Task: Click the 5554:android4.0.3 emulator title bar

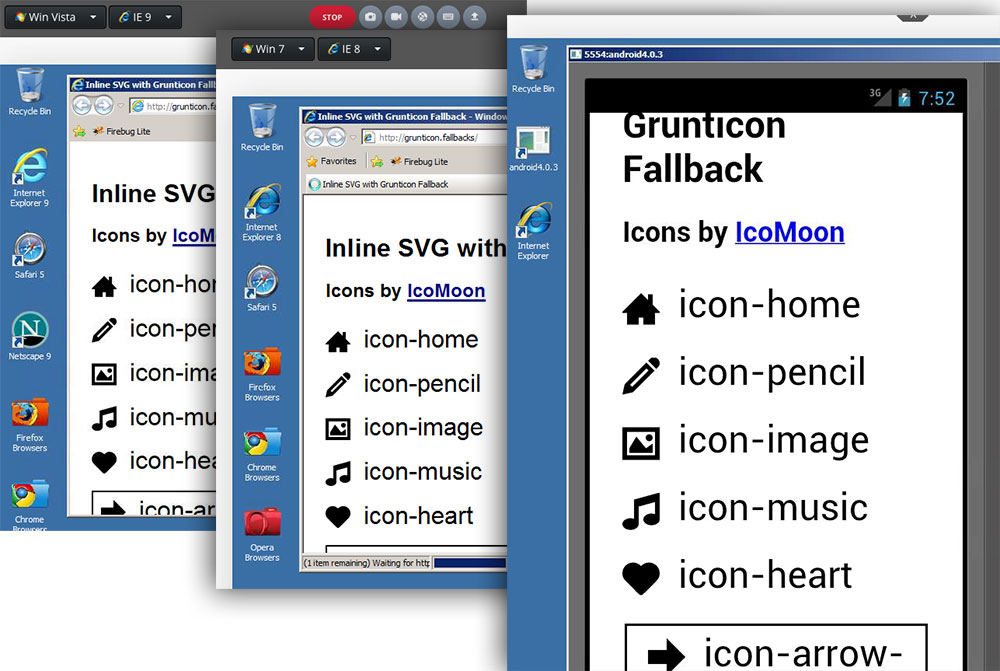Action: click(x=784, y=54)
